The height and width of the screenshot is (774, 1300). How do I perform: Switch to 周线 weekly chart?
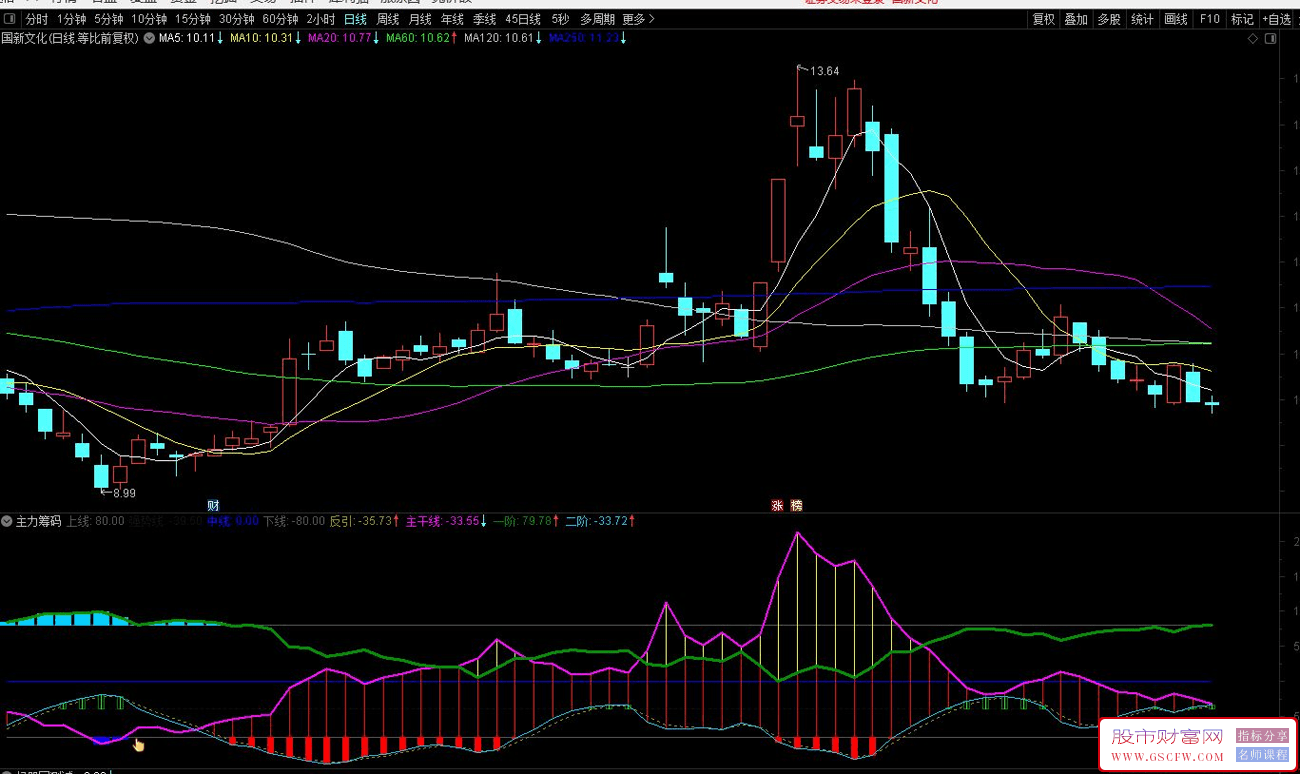pos(388,19)
